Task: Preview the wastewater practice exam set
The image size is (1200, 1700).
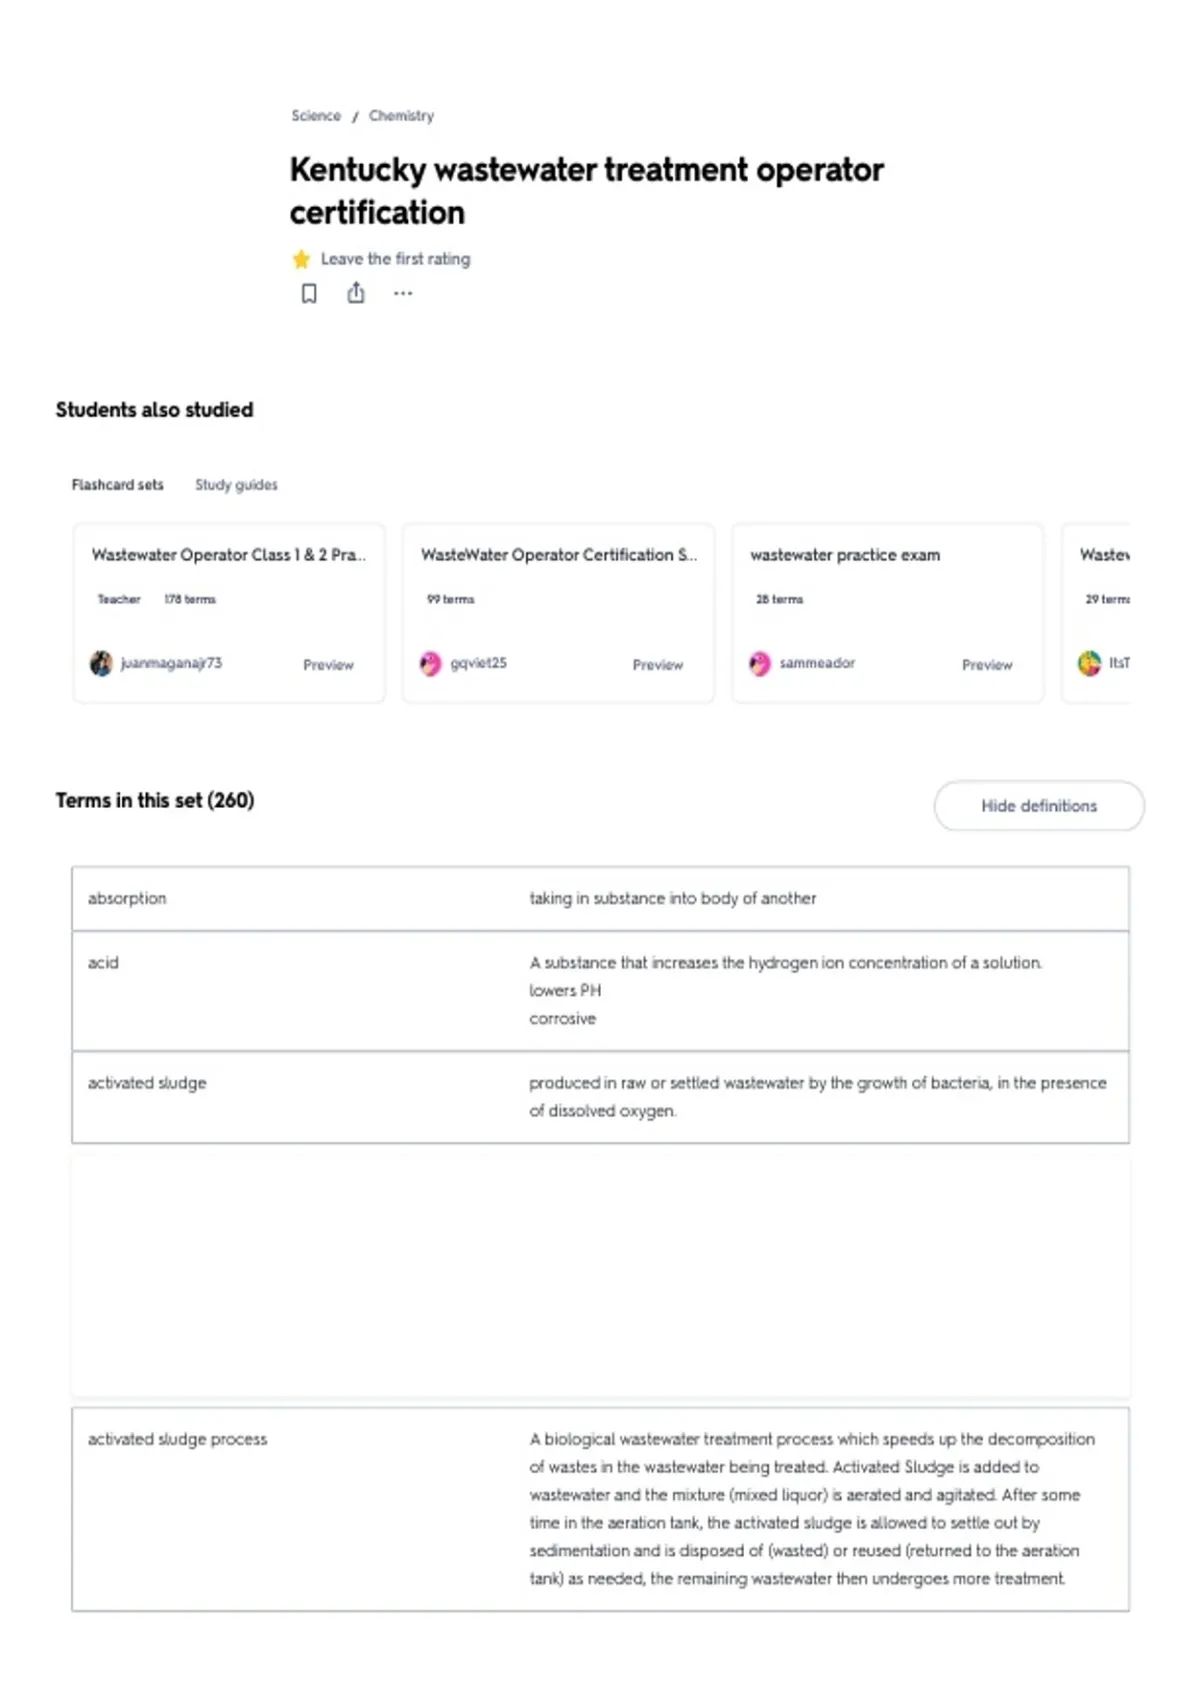Action: (x=987, y=664)
